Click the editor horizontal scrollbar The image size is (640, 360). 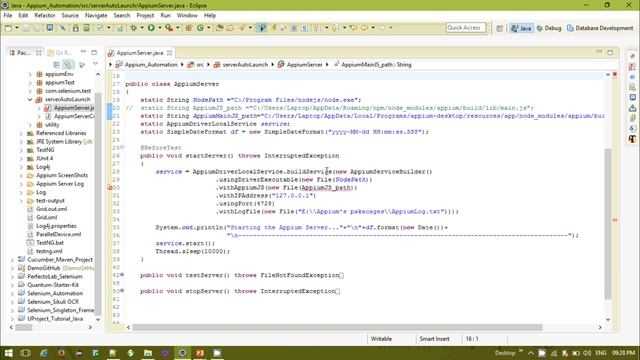point(337,327)
